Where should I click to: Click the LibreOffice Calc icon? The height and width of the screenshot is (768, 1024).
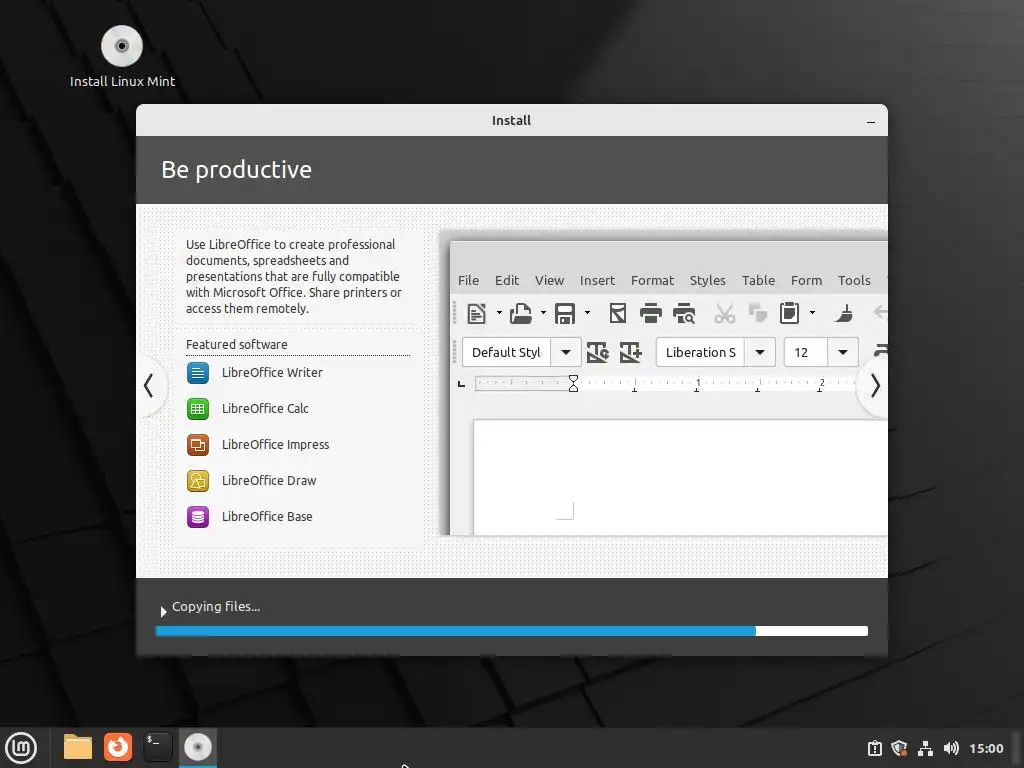click(x=198, y=409)
